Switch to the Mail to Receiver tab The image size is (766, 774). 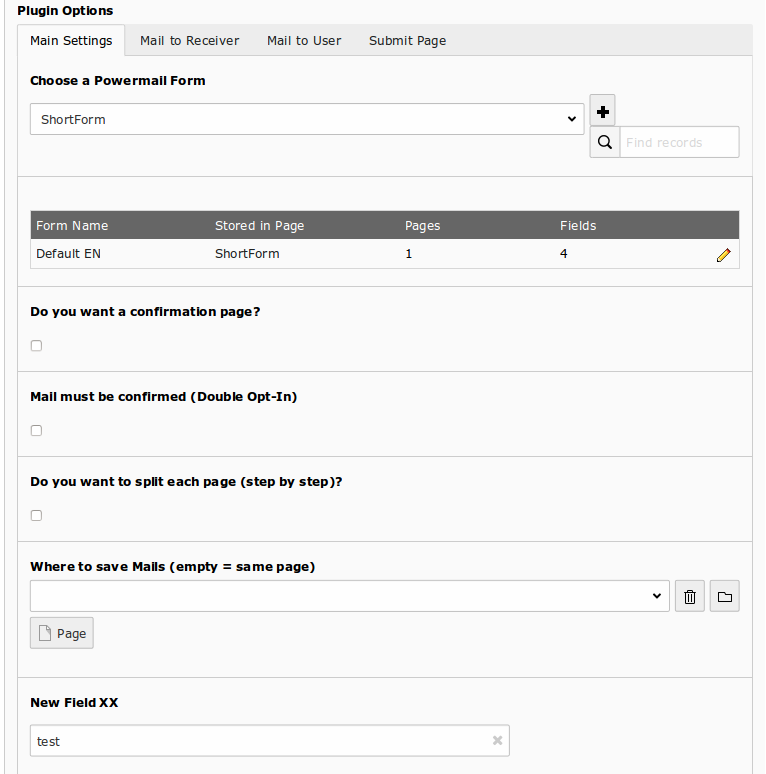[190, 41]
